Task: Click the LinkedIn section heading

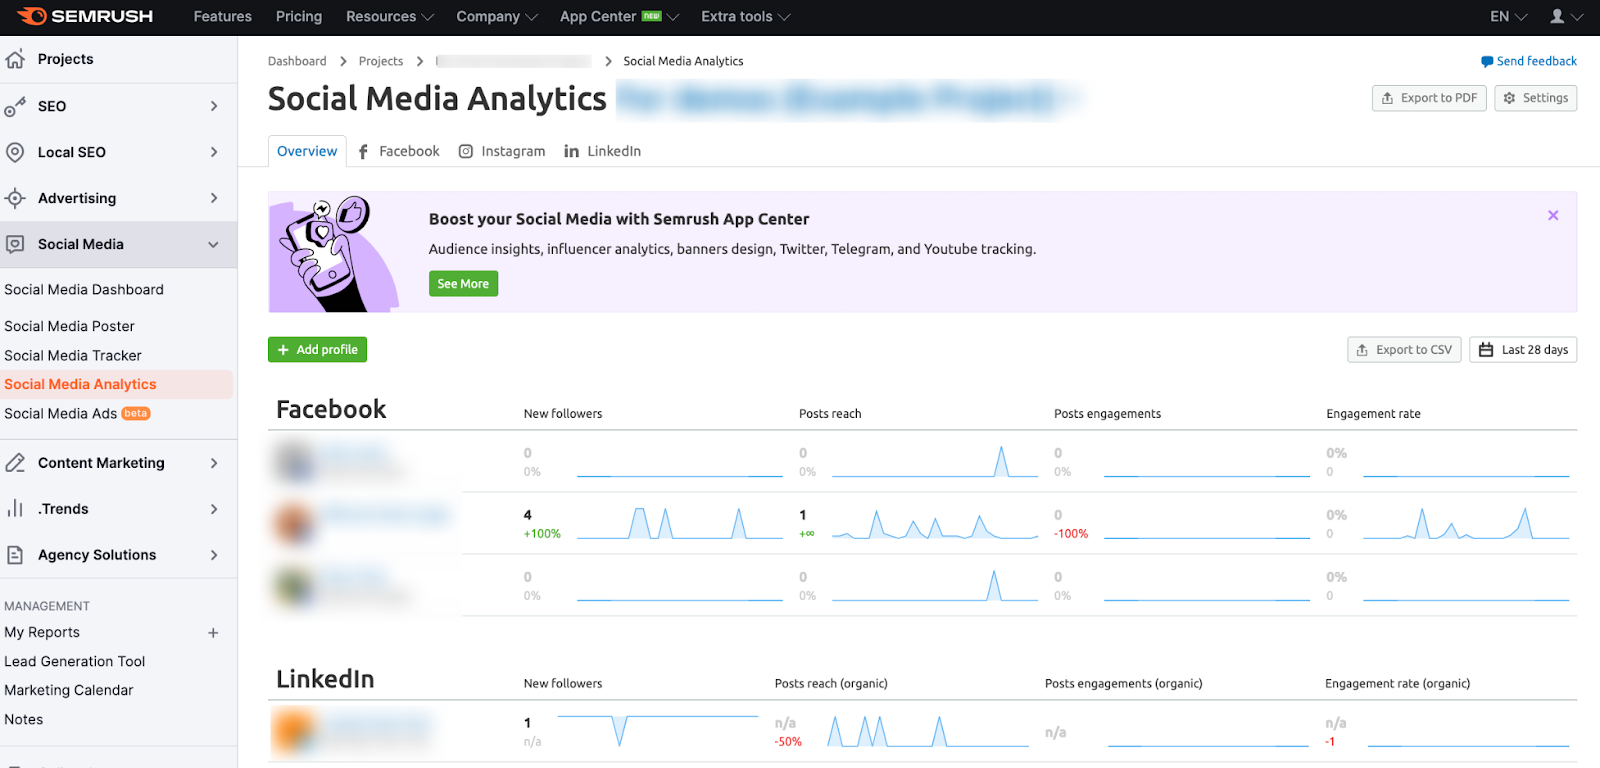Action: pos(325,680)
